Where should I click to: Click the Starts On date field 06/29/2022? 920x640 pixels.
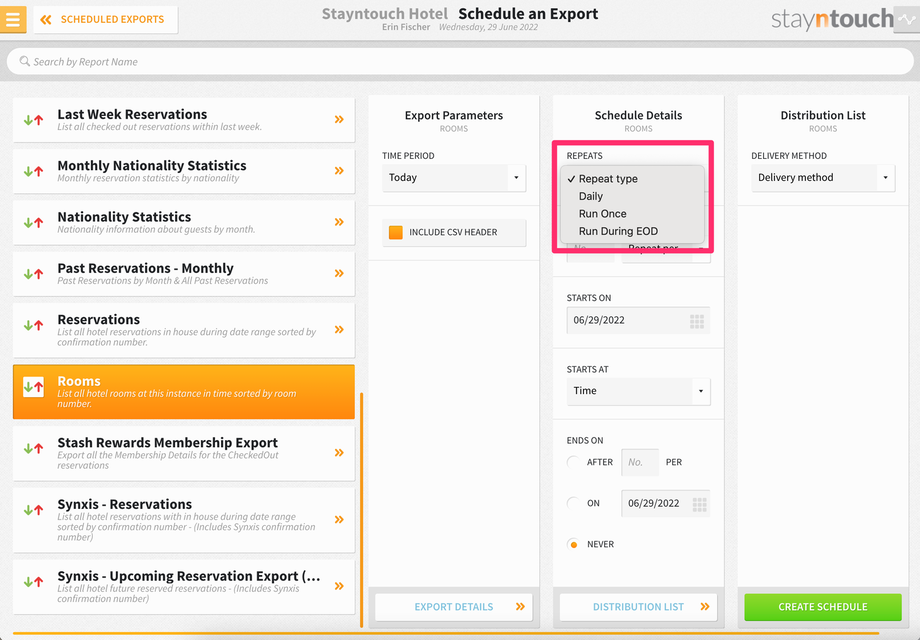[638, 320]
